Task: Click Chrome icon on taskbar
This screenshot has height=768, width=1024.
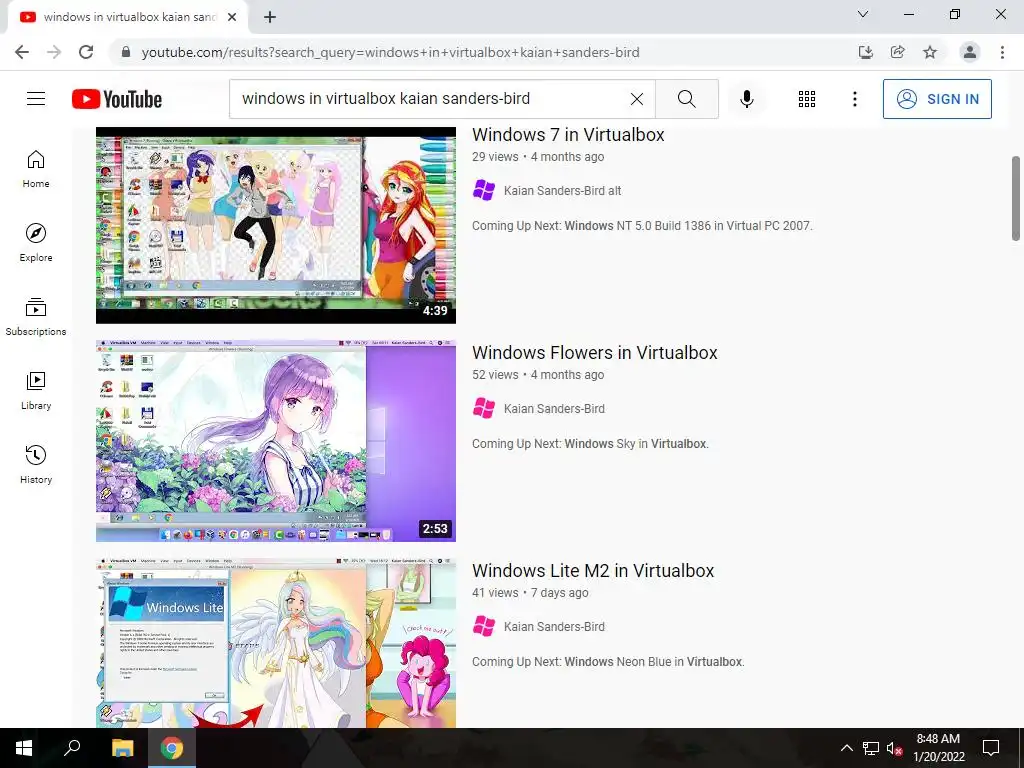Action: pyautogui.click(x=172, y=748)
